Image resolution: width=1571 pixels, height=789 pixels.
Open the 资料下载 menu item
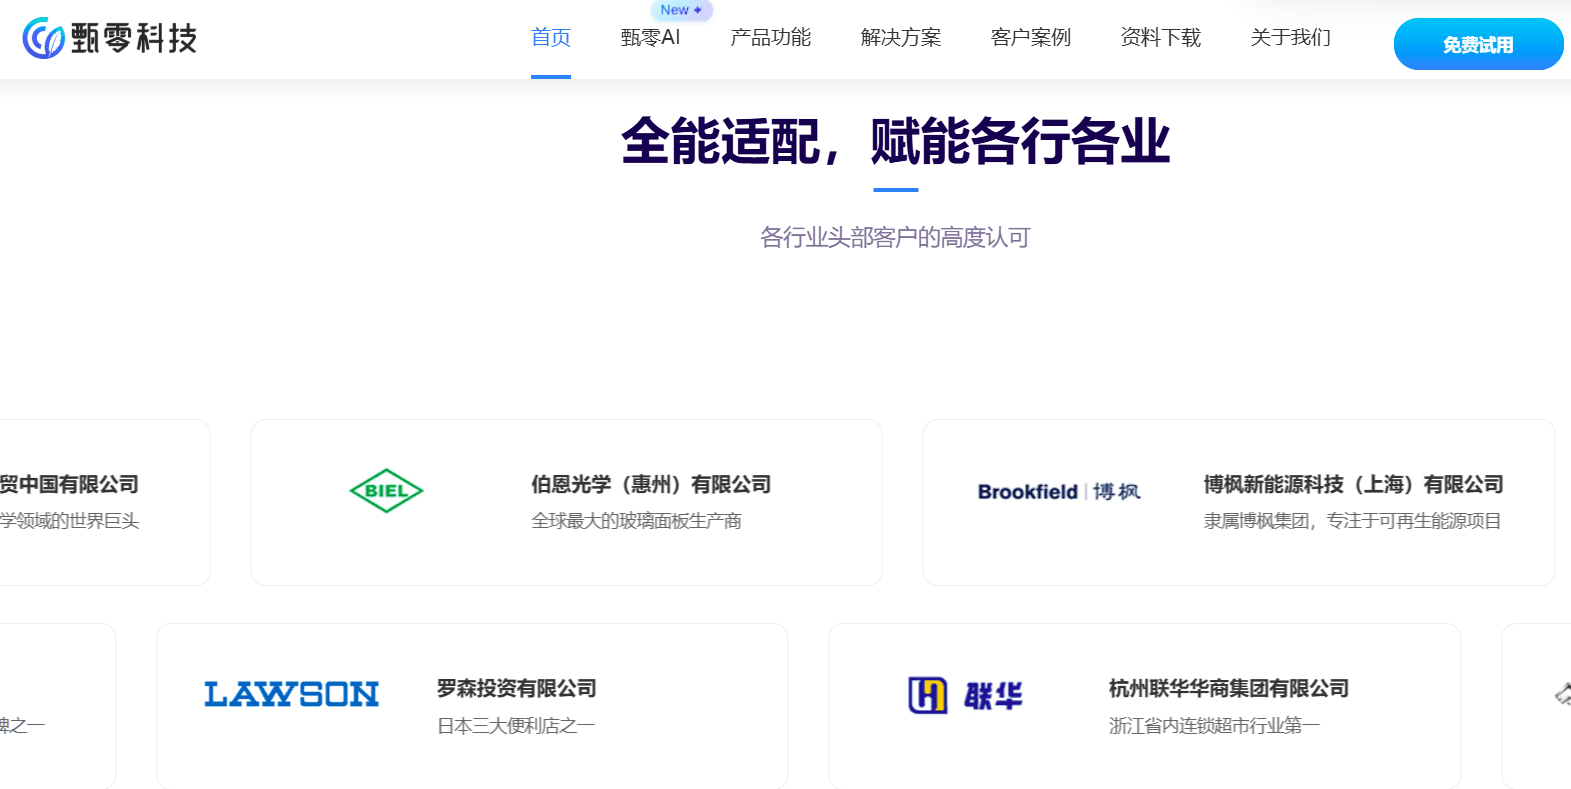(x=1161, y=38)
